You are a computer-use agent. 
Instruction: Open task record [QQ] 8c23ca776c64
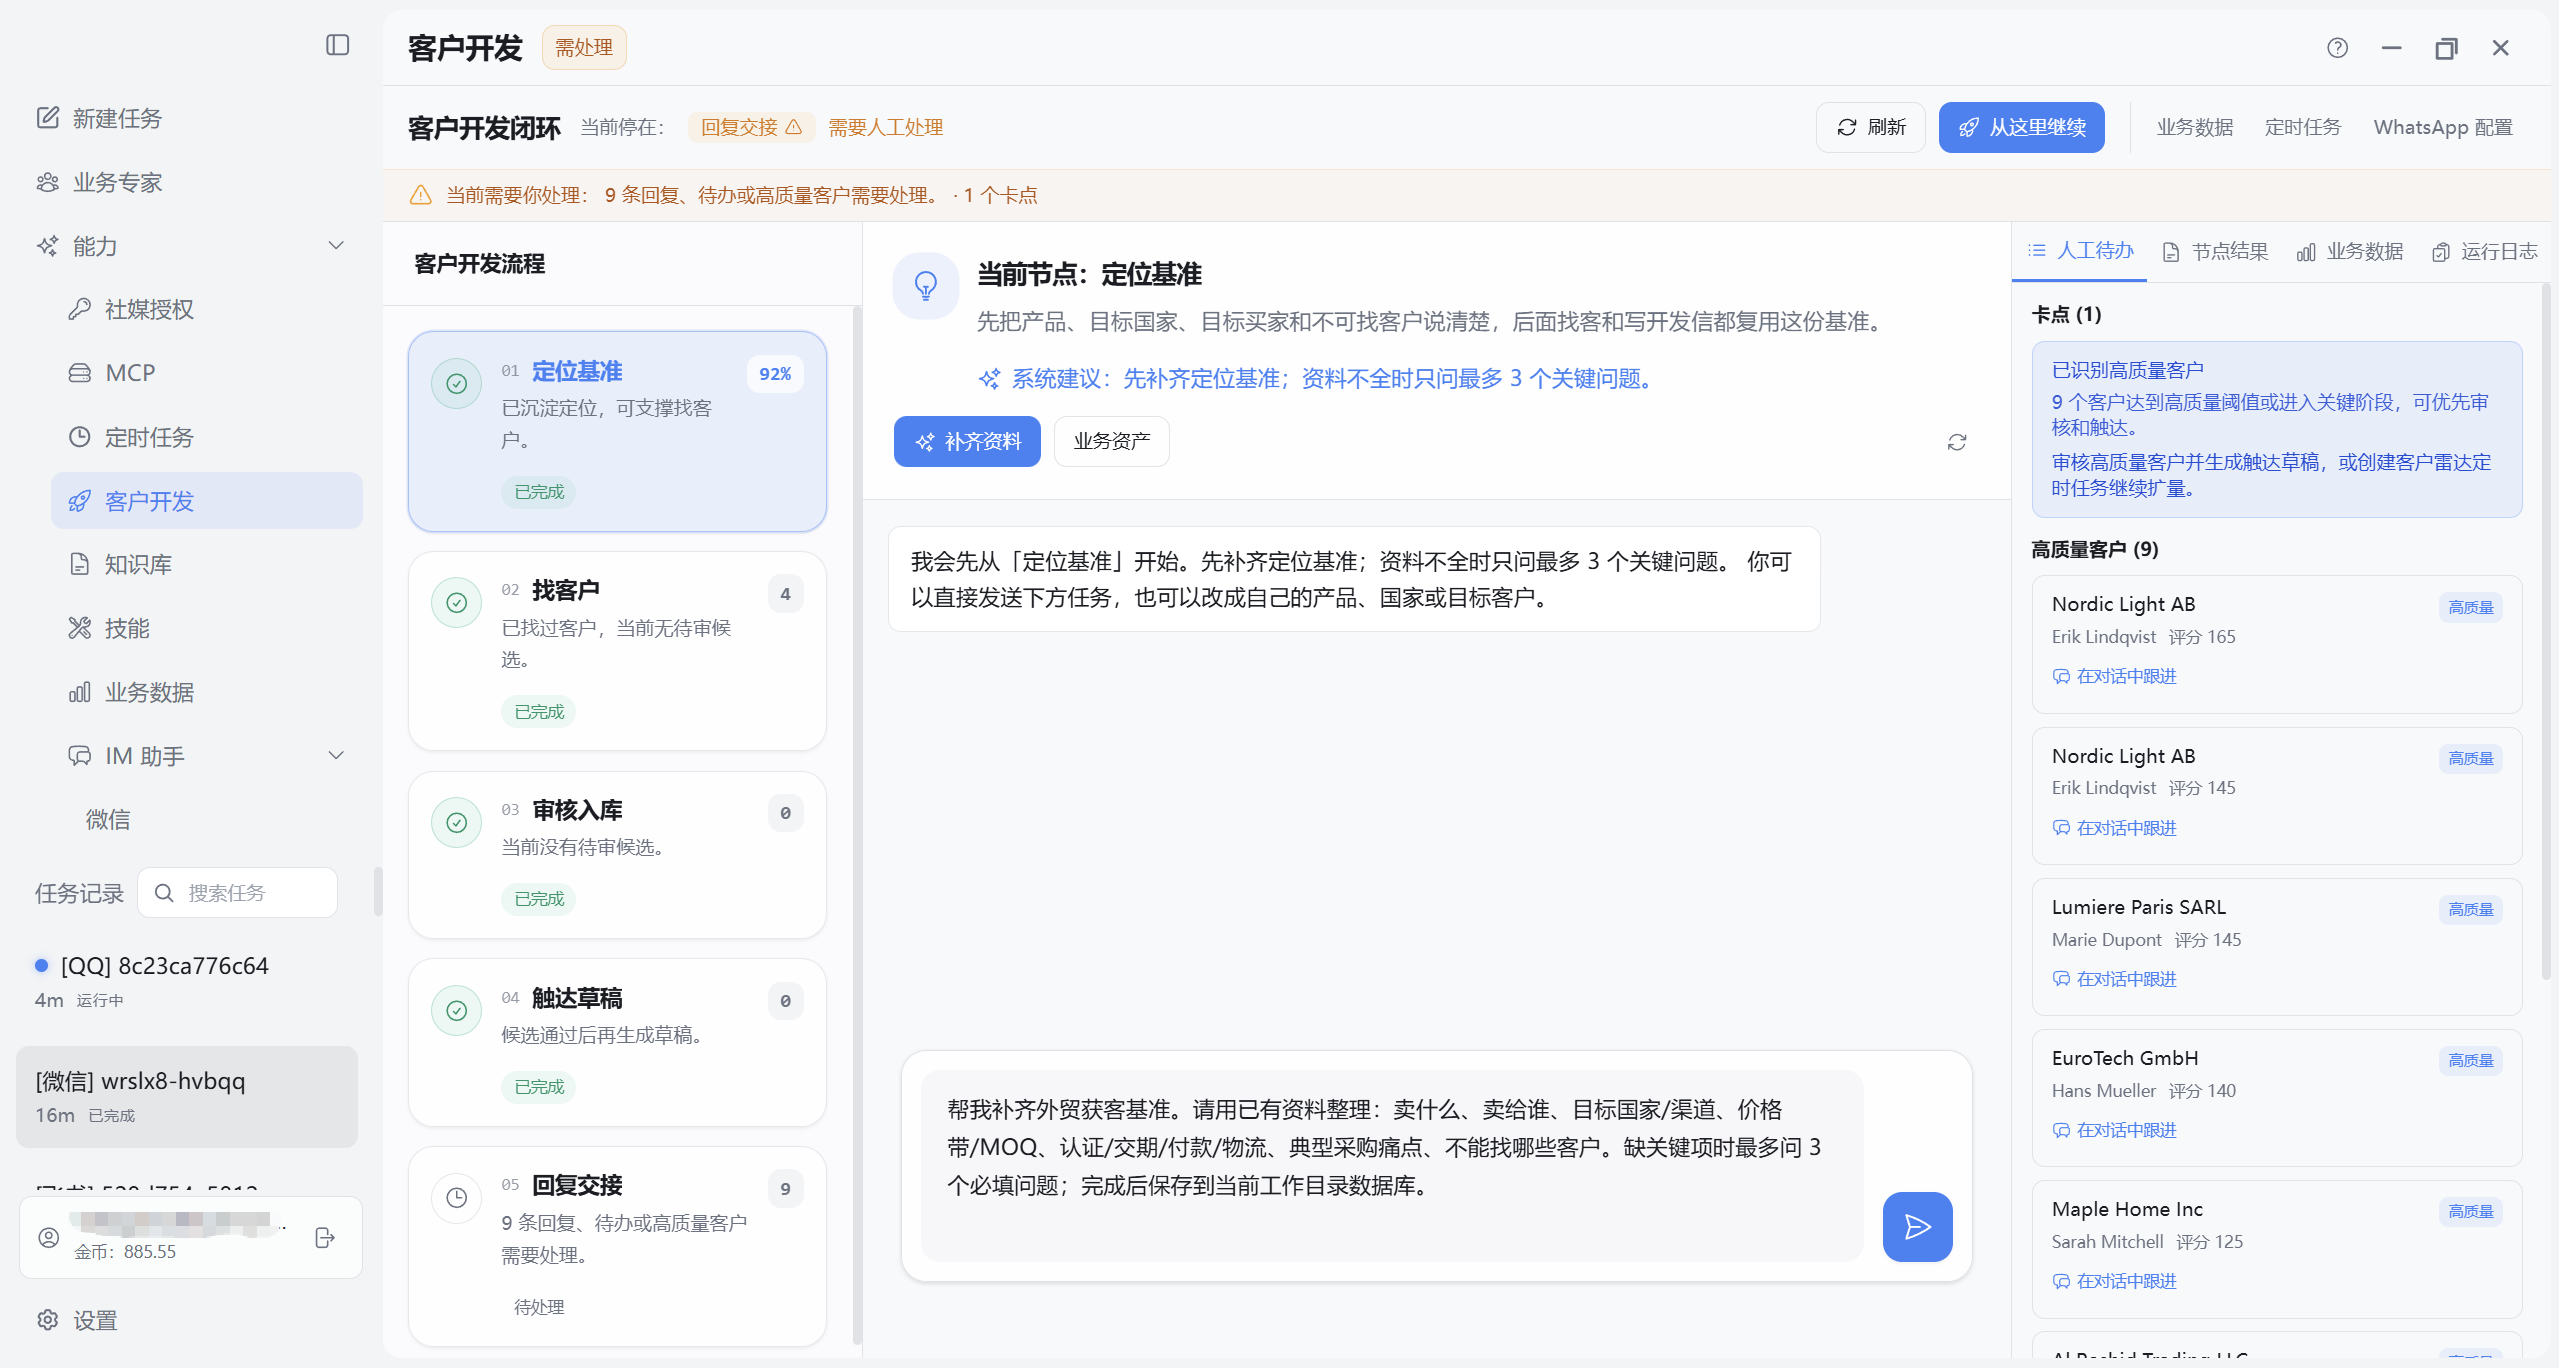(187, 981)
